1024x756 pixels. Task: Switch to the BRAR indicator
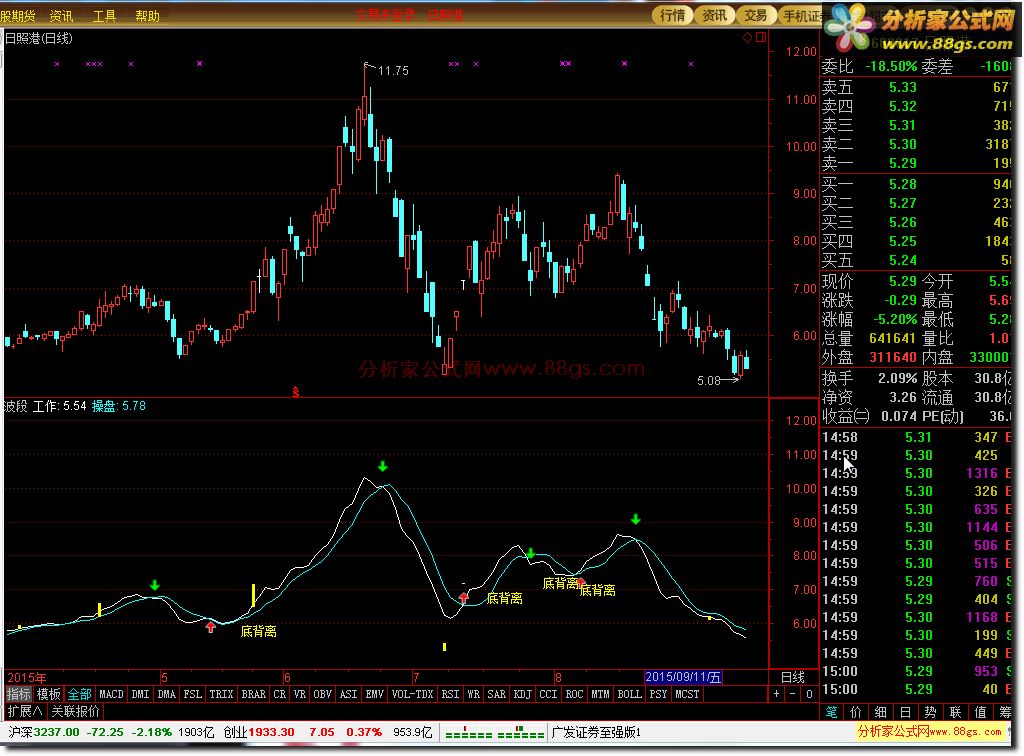tap(253, 694)
